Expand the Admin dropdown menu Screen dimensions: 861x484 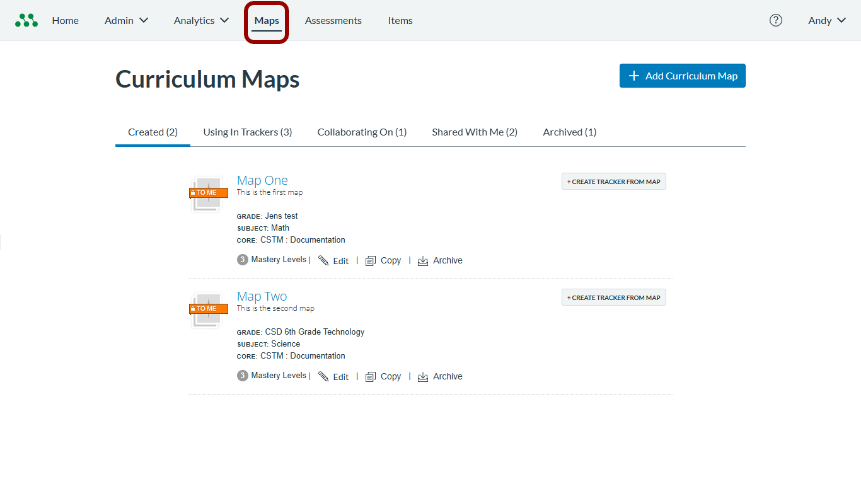tap(126, 20)
